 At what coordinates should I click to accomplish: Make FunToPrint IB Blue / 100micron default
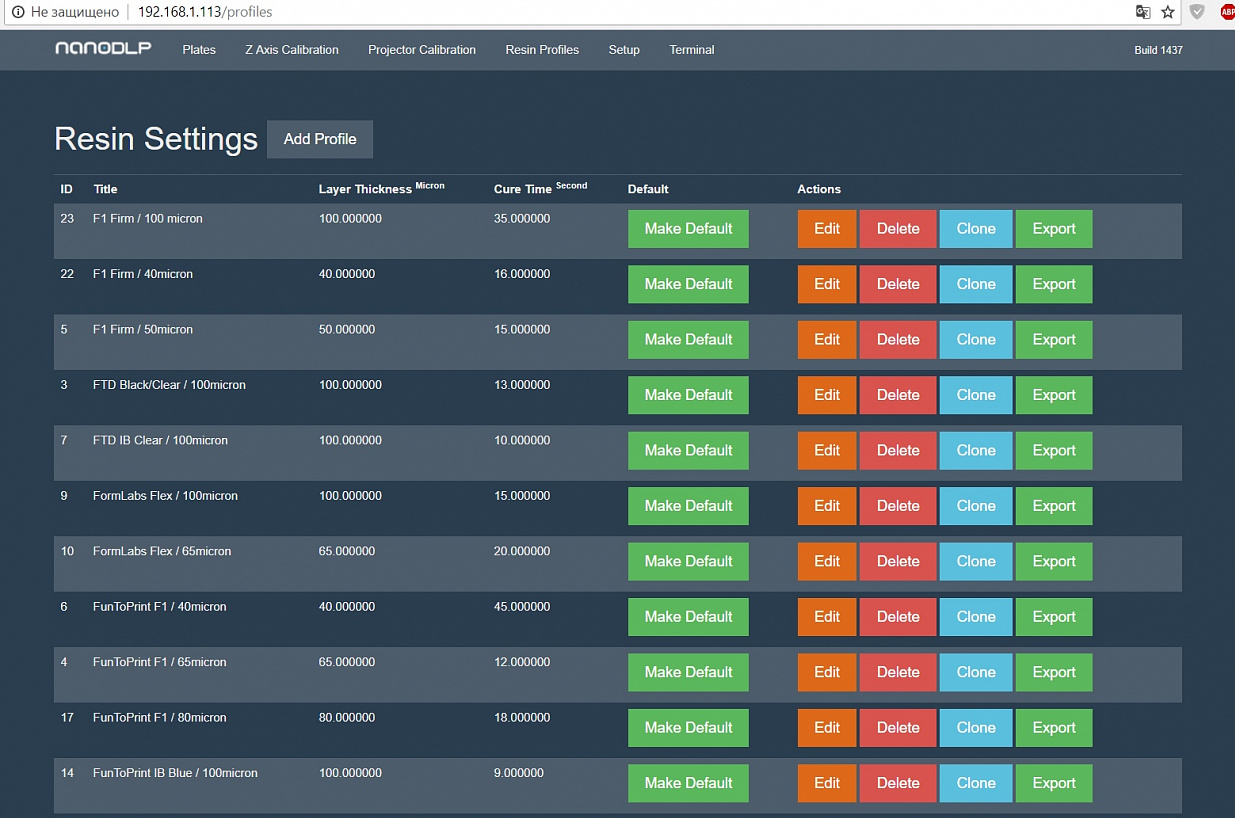pos(688,783)
